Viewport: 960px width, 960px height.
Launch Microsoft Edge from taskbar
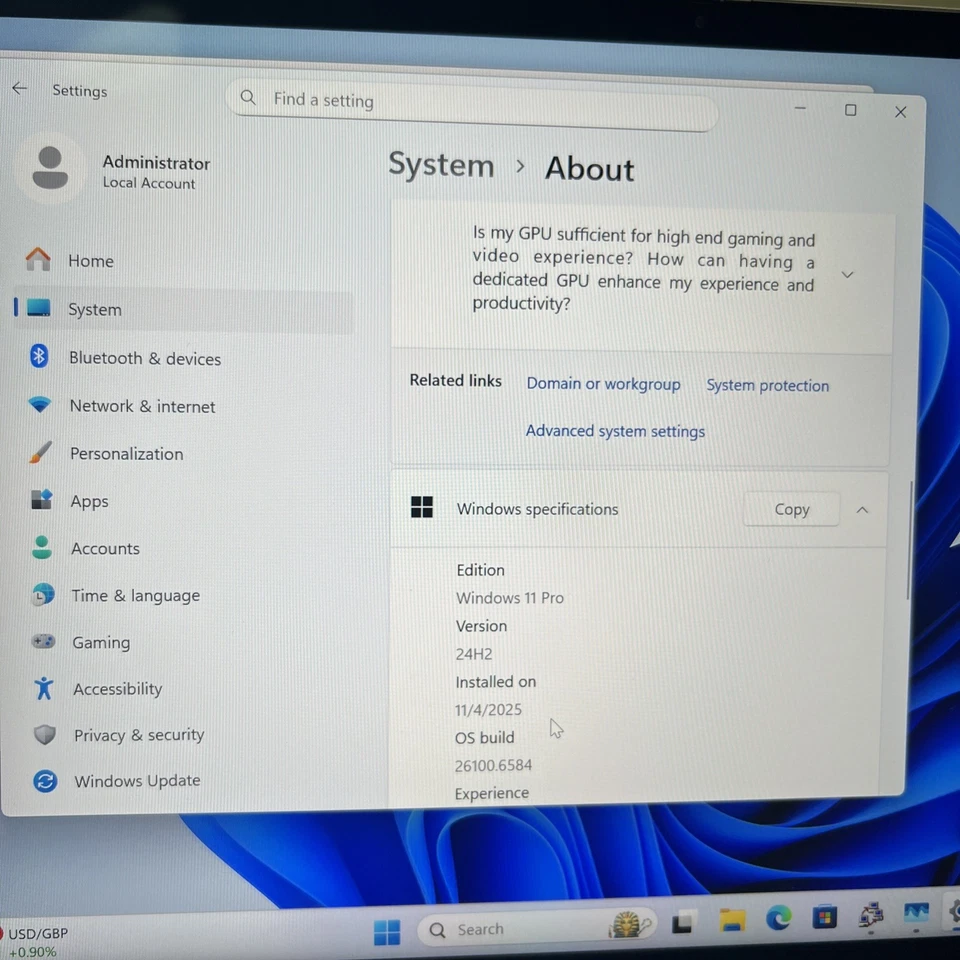click(778, 918)
